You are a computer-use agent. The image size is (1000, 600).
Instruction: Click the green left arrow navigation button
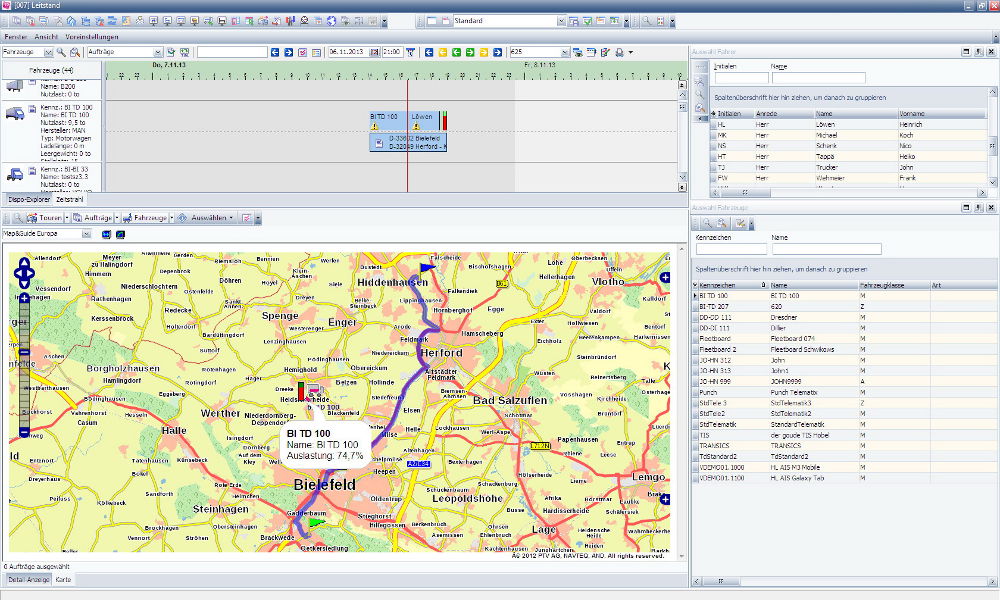pos(457,52)
